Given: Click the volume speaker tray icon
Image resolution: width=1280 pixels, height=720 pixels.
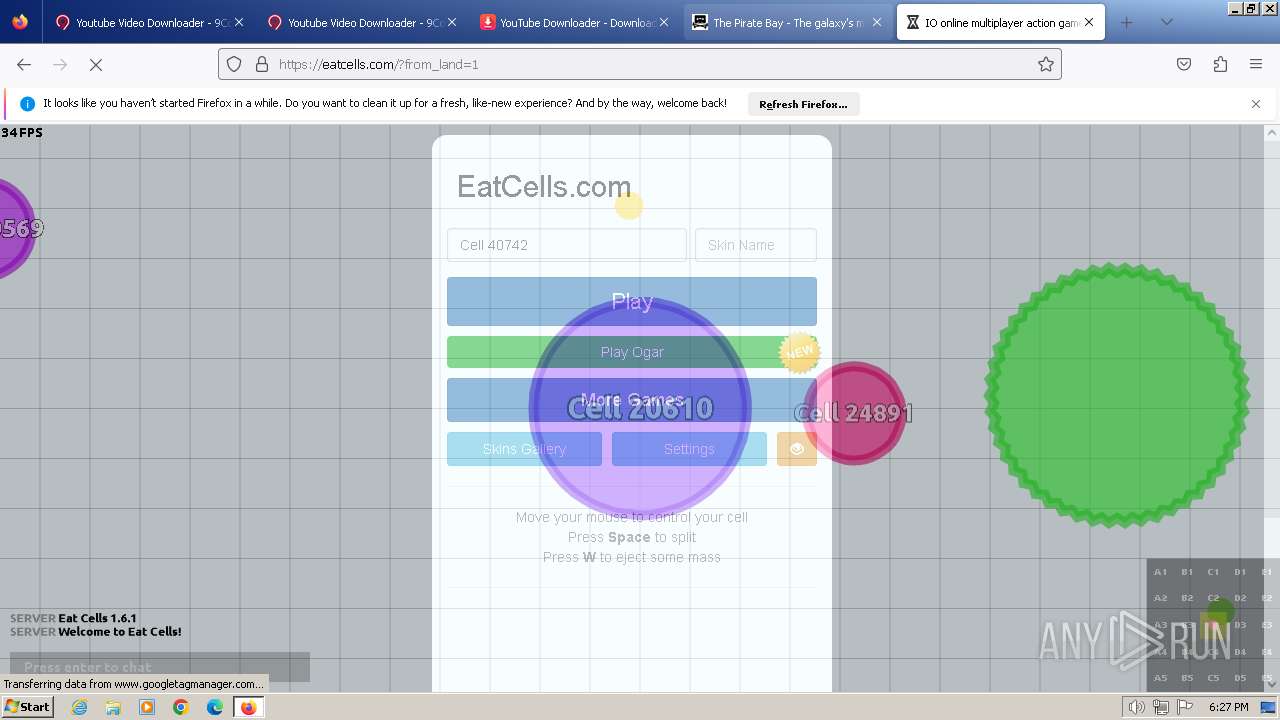Looking at the screenshot, I should point(1137,707).
